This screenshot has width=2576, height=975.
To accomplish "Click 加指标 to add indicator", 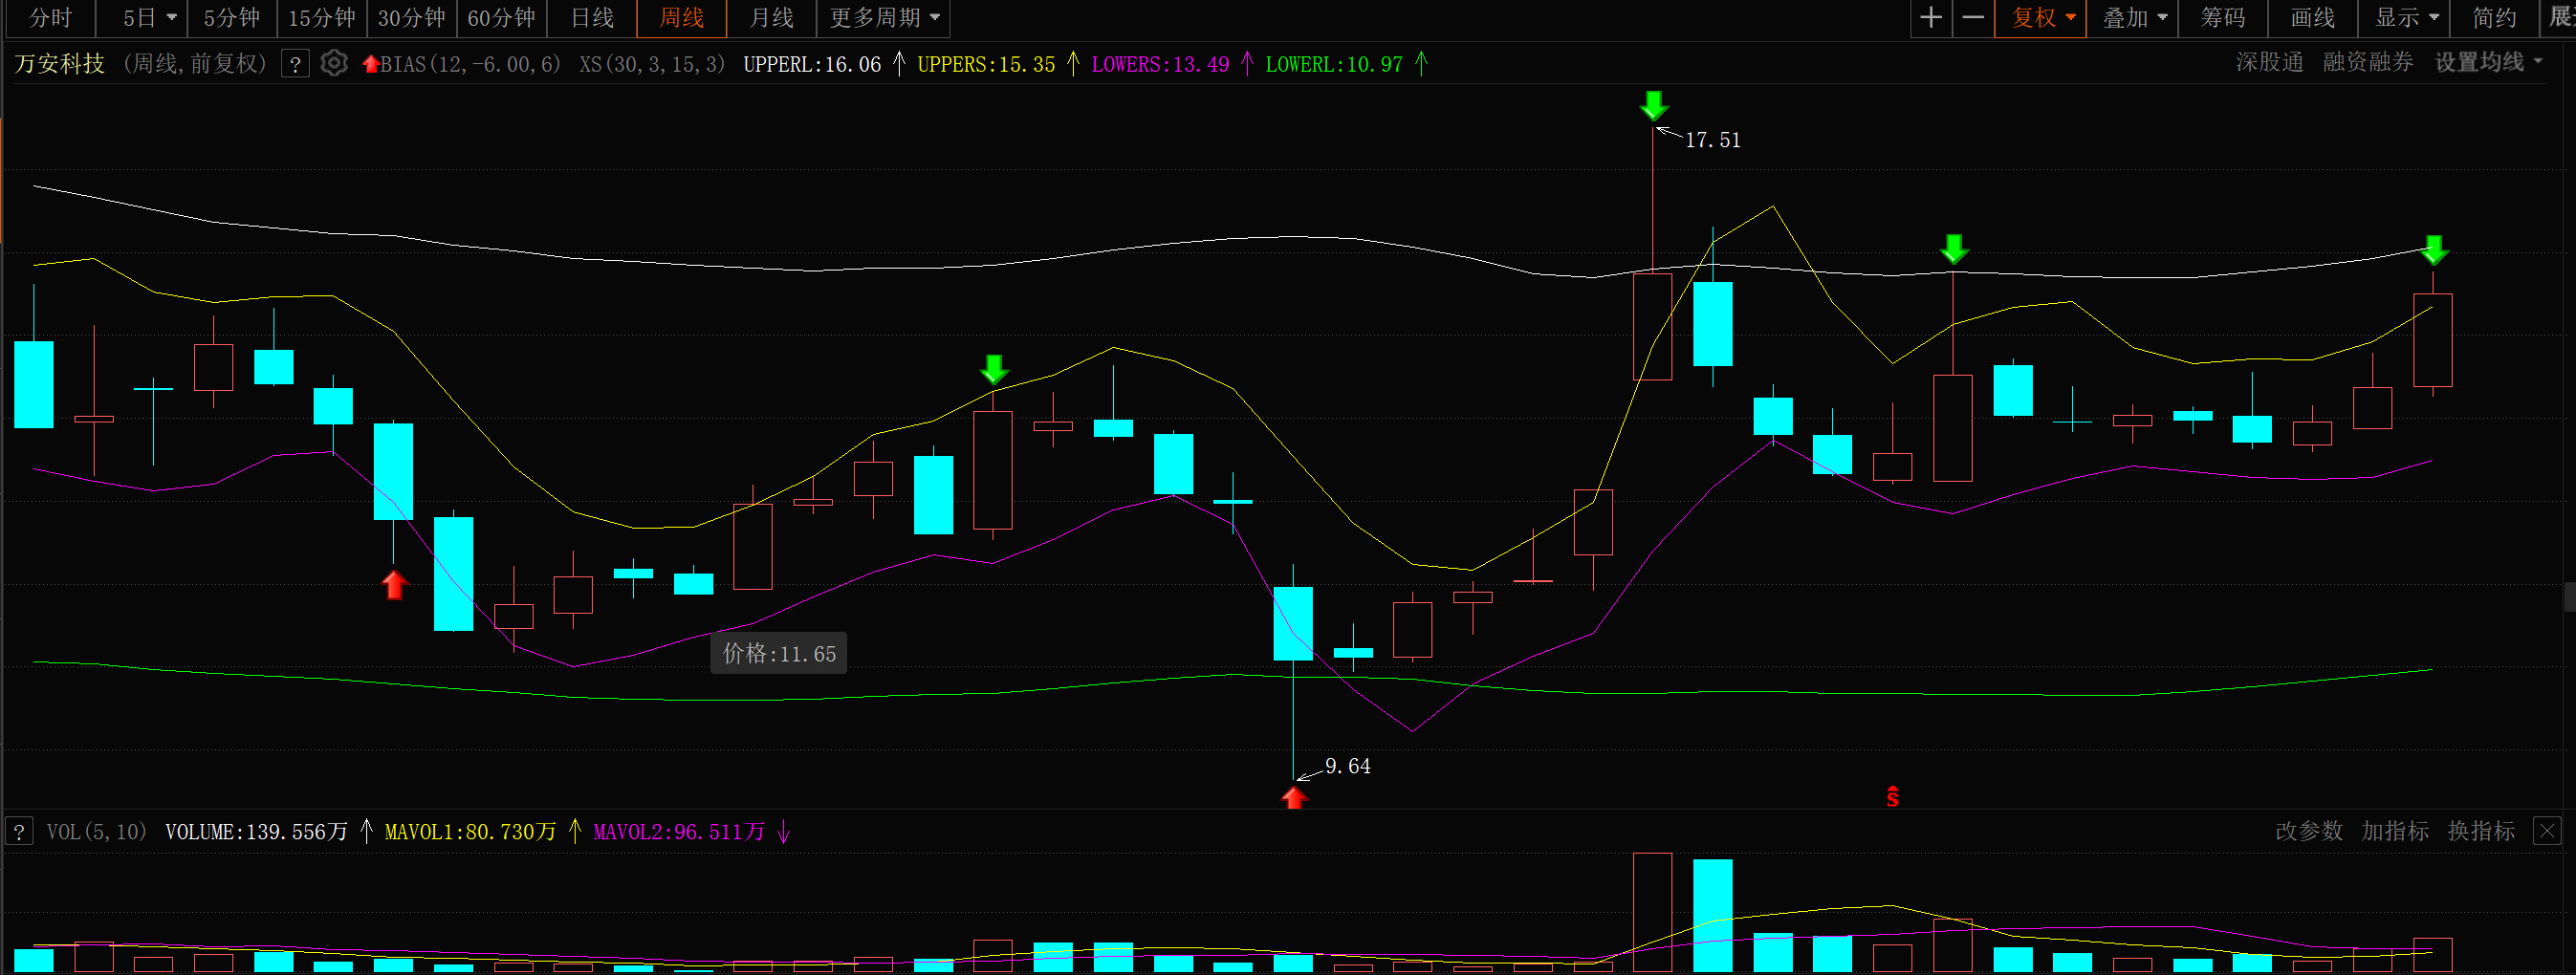I will pyautogui.click(x=2395, y=831).
